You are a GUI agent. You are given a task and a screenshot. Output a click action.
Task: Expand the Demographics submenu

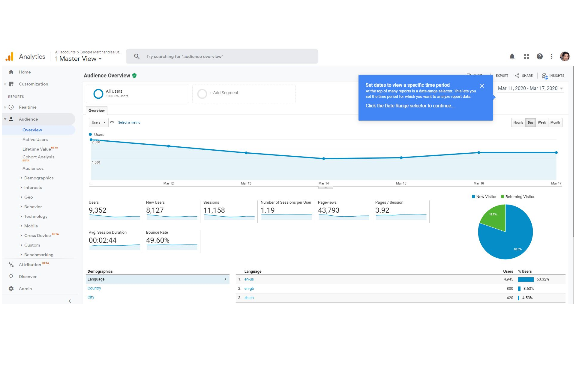[x=38, y=178]
